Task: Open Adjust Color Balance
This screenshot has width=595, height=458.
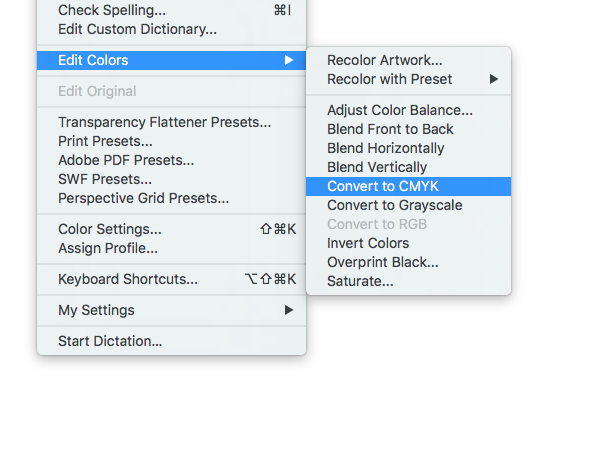Action: [408, 110]
